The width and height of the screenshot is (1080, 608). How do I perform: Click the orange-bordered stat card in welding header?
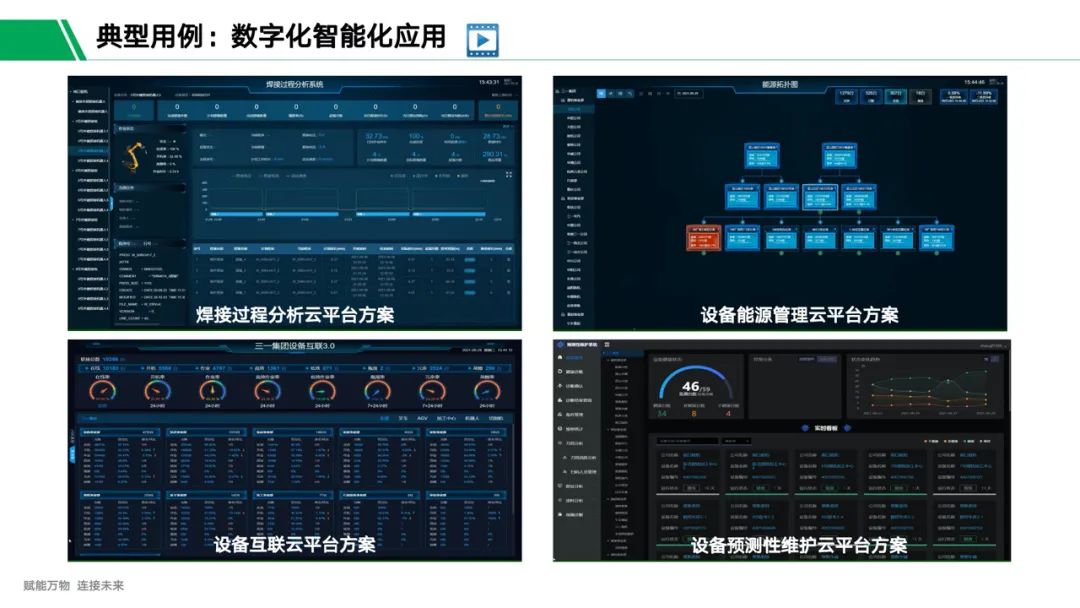tap(497, 111)
